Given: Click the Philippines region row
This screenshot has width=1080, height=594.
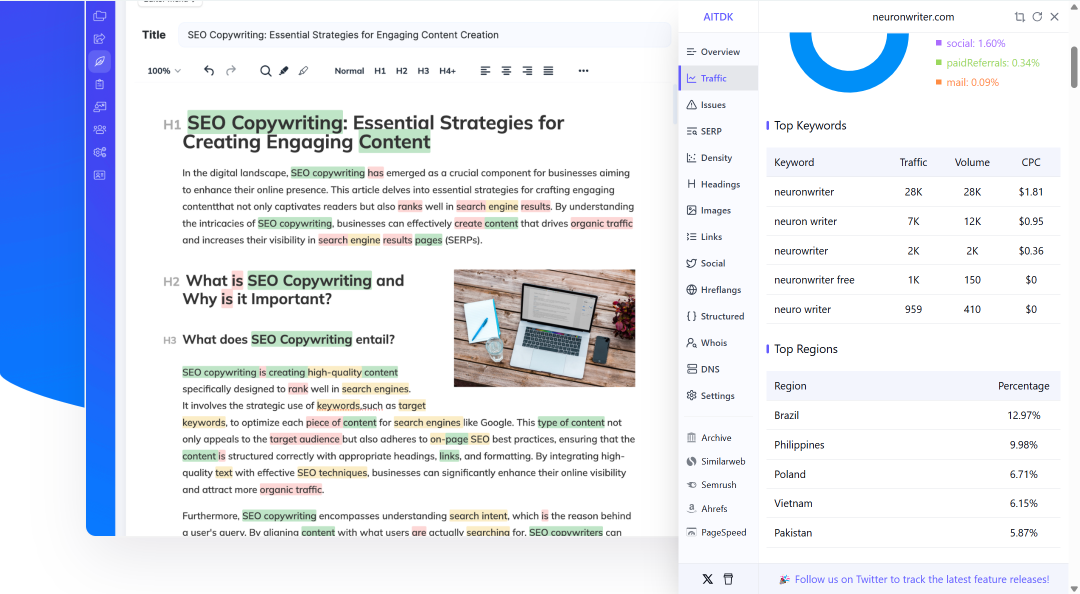Looking at the screenshot, I should pyautogui.click(x=913, y=445).
